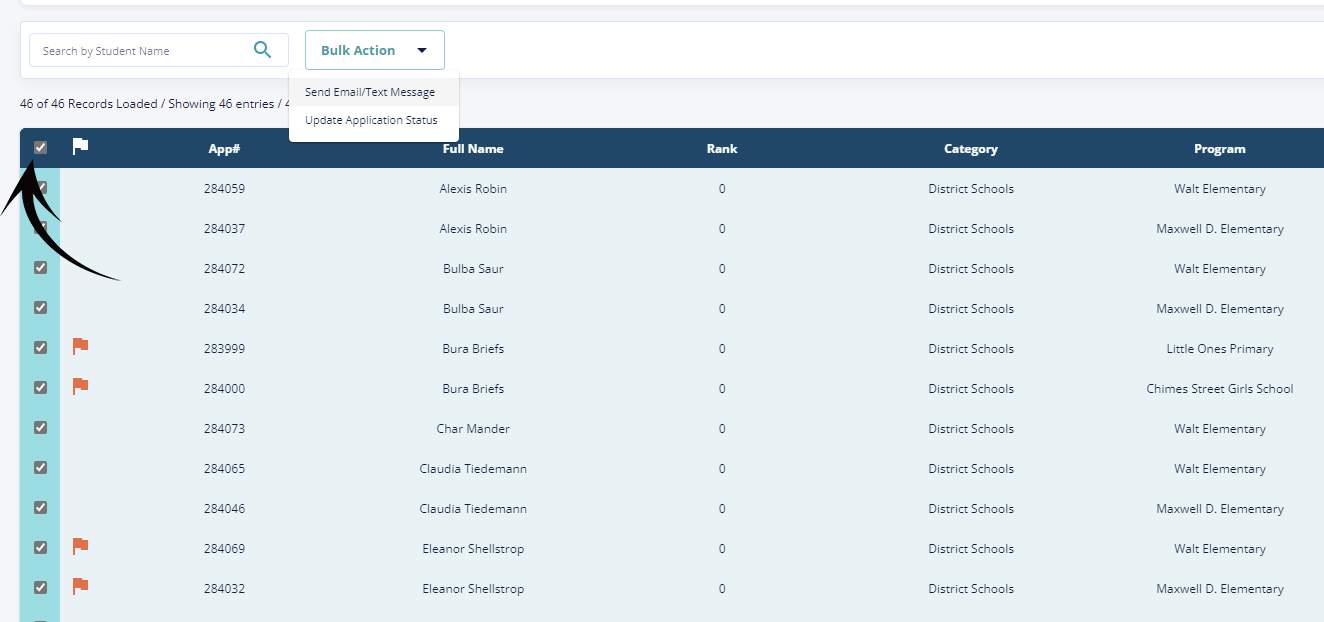This screenshot has width=1324, height=622.
Task: Click the Rank column header
Action: [x=721, y=149]
